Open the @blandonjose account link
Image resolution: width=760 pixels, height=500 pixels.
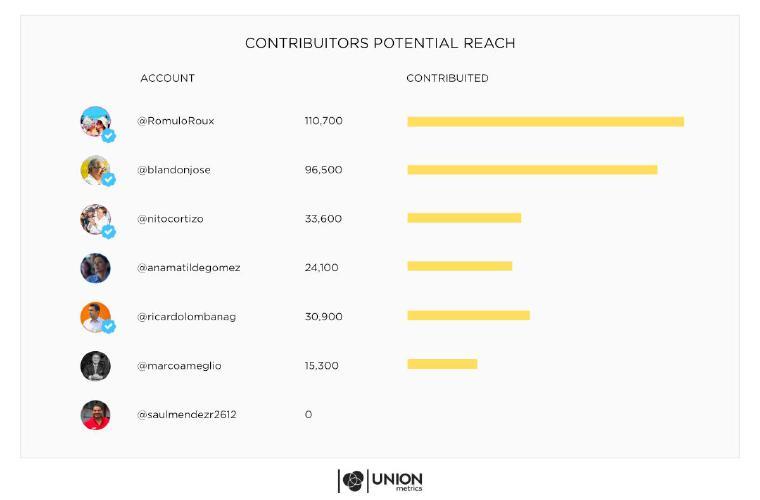coord(174,170)
